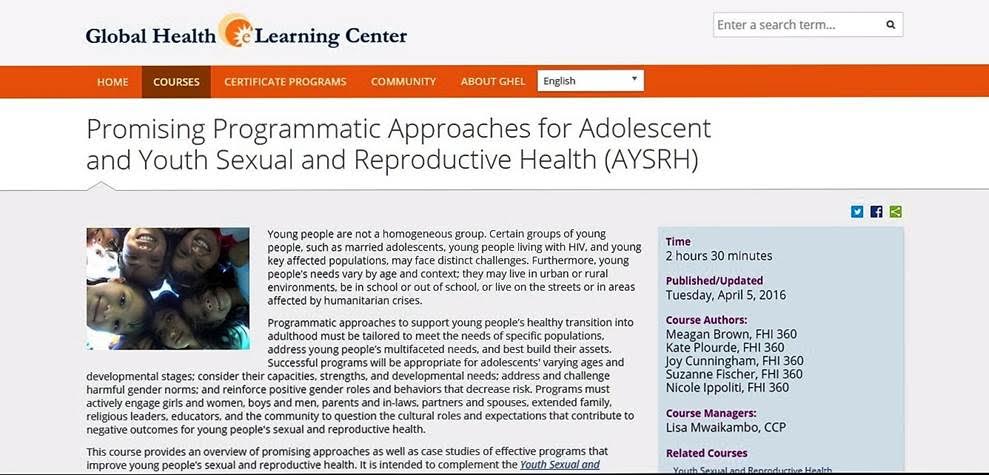
Task: Click the Related Courses heading
Action: [x=706, y=453]
